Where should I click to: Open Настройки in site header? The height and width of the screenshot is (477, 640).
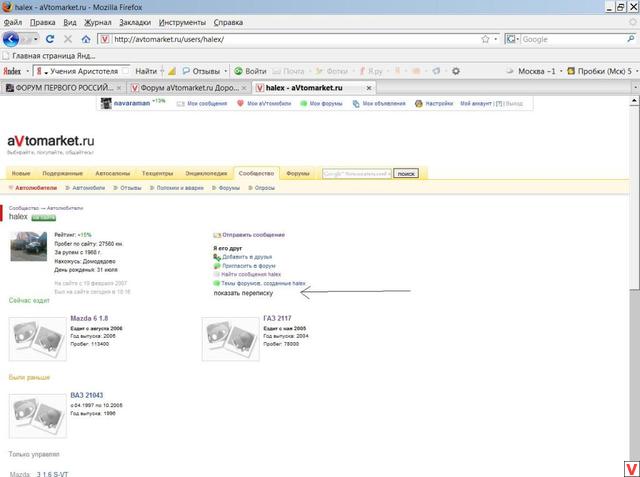pyautogui.click(x=434, y=104)
